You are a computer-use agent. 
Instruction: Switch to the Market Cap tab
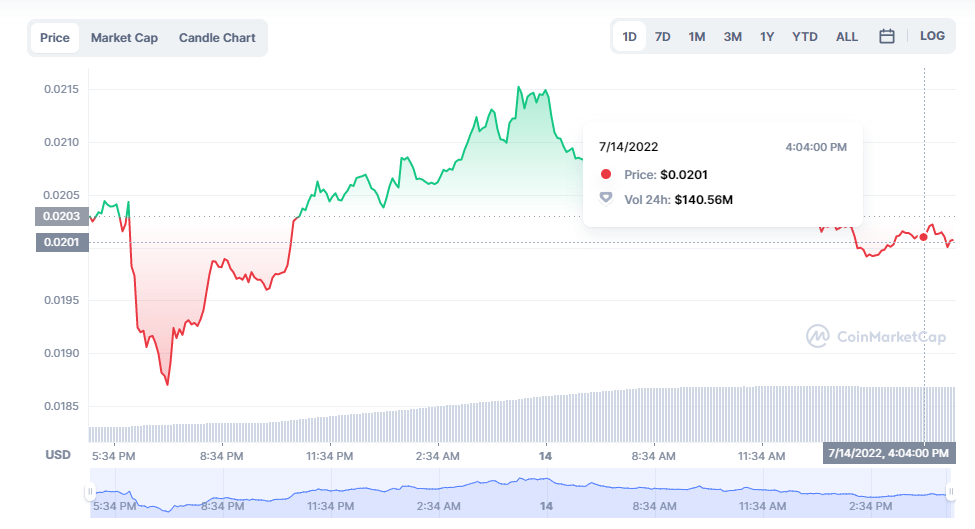(x=124, y=38)
